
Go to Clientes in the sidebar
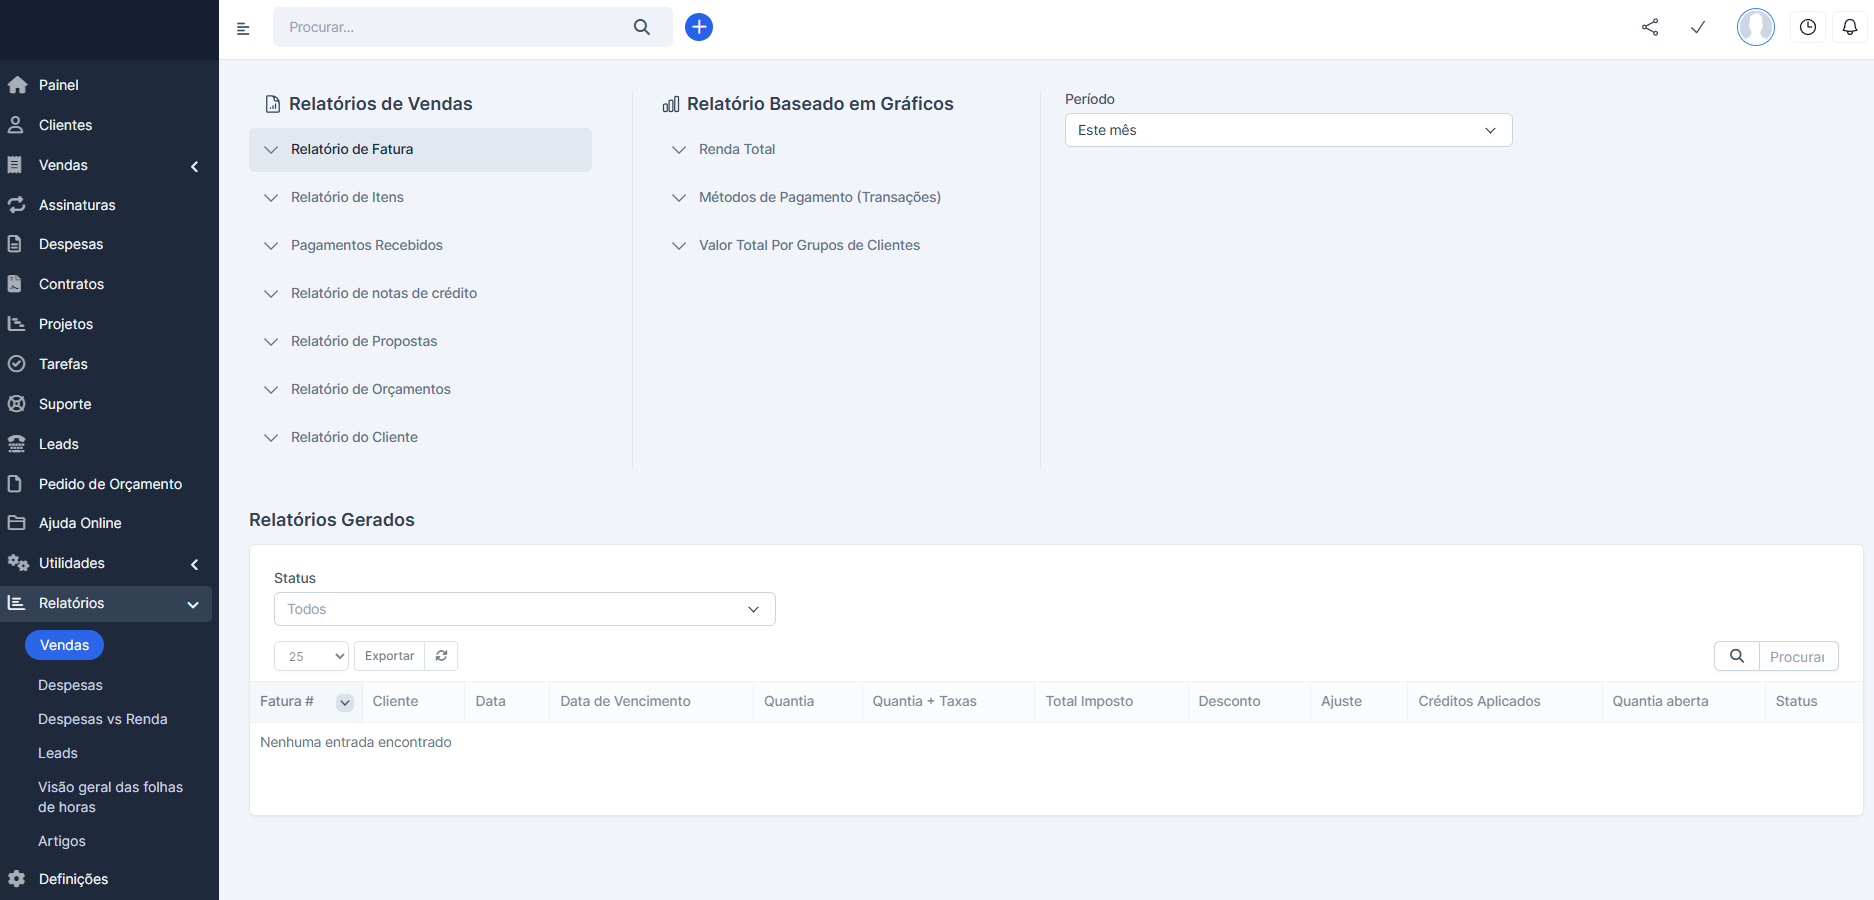coord(65,125)
